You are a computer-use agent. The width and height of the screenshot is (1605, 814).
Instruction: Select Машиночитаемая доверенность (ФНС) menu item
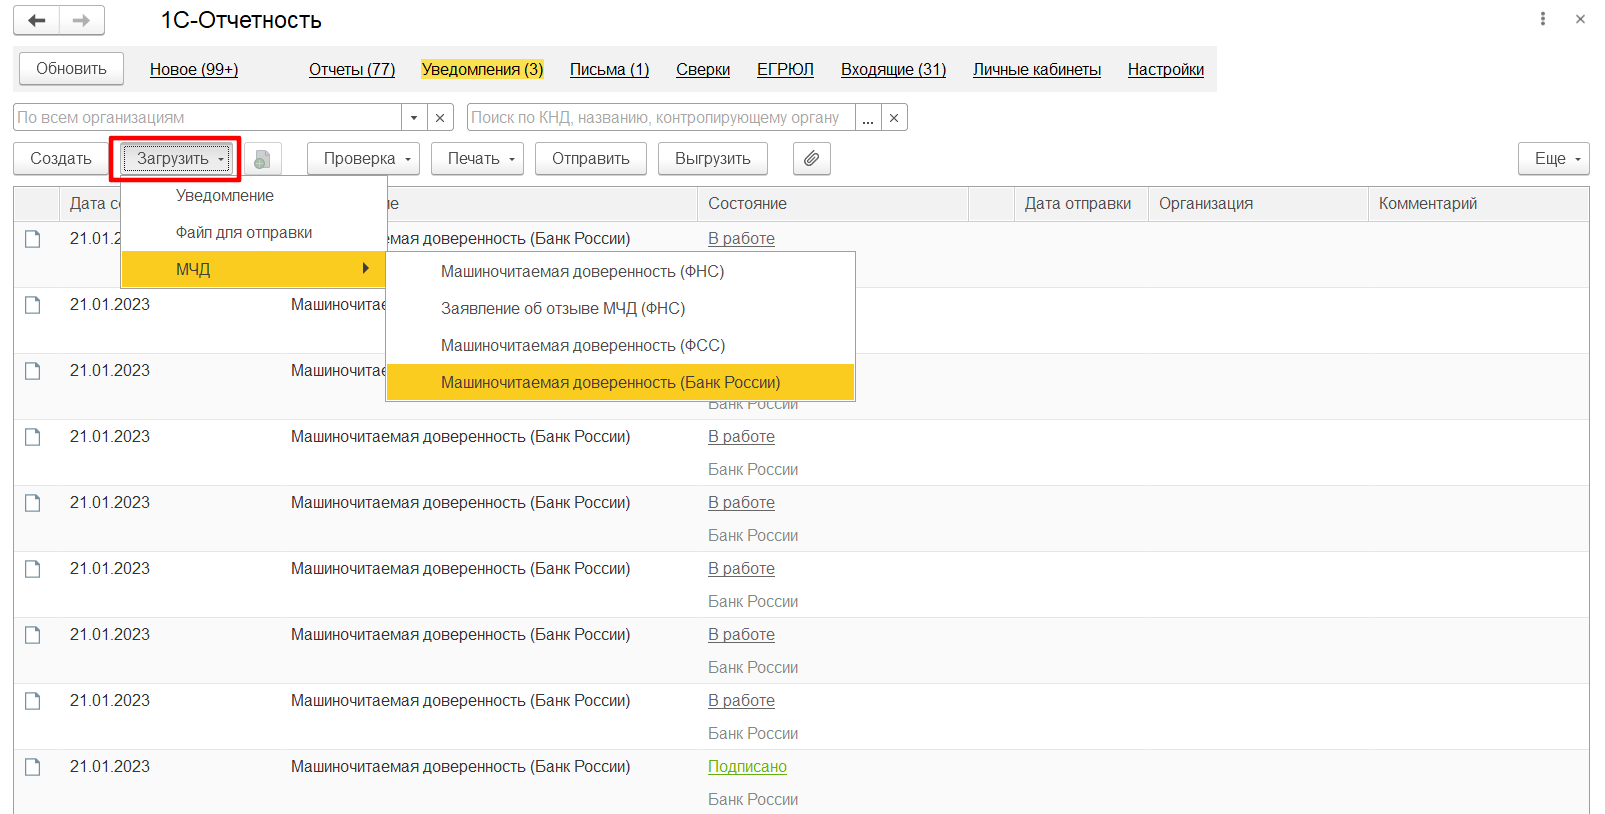[x=582, y=272]
